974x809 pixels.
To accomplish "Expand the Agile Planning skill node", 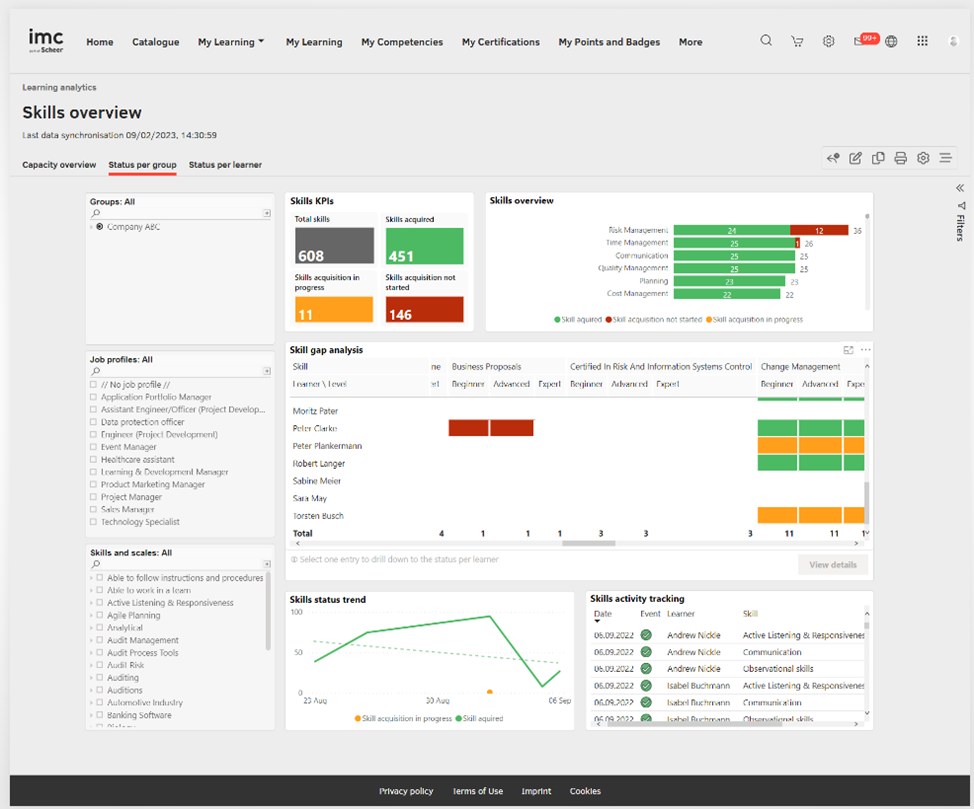I will point(91,616).
